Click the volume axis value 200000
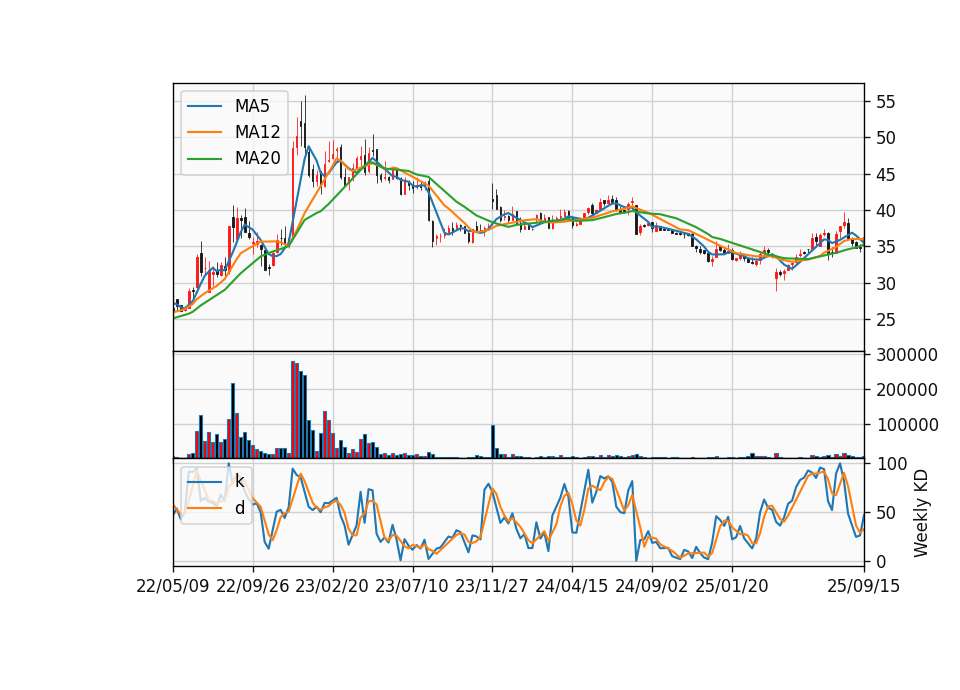This screenshot has height=690, width=960. [907, 389]
